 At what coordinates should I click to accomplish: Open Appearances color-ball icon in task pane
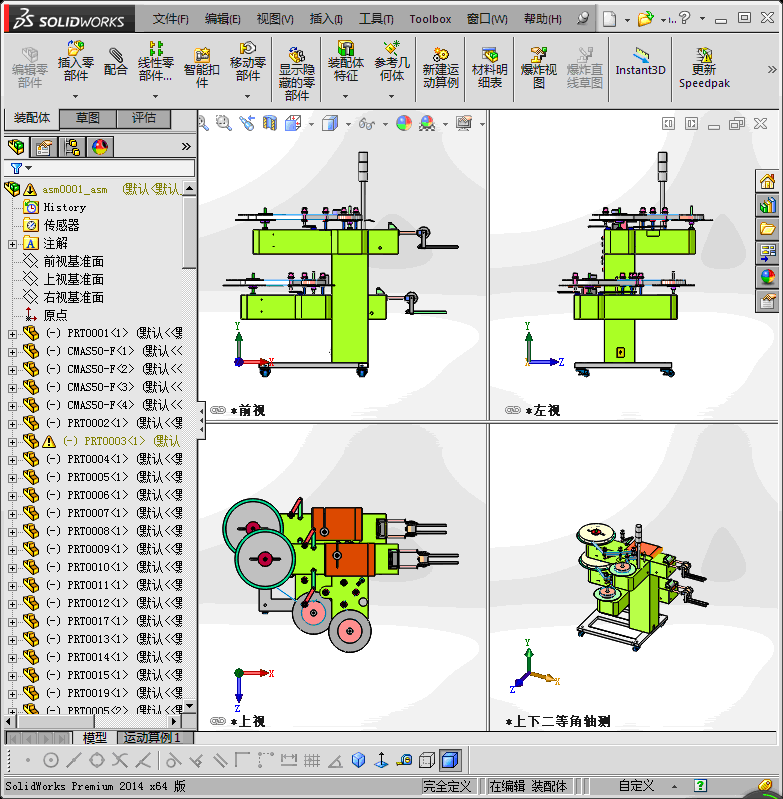point(767,277)
